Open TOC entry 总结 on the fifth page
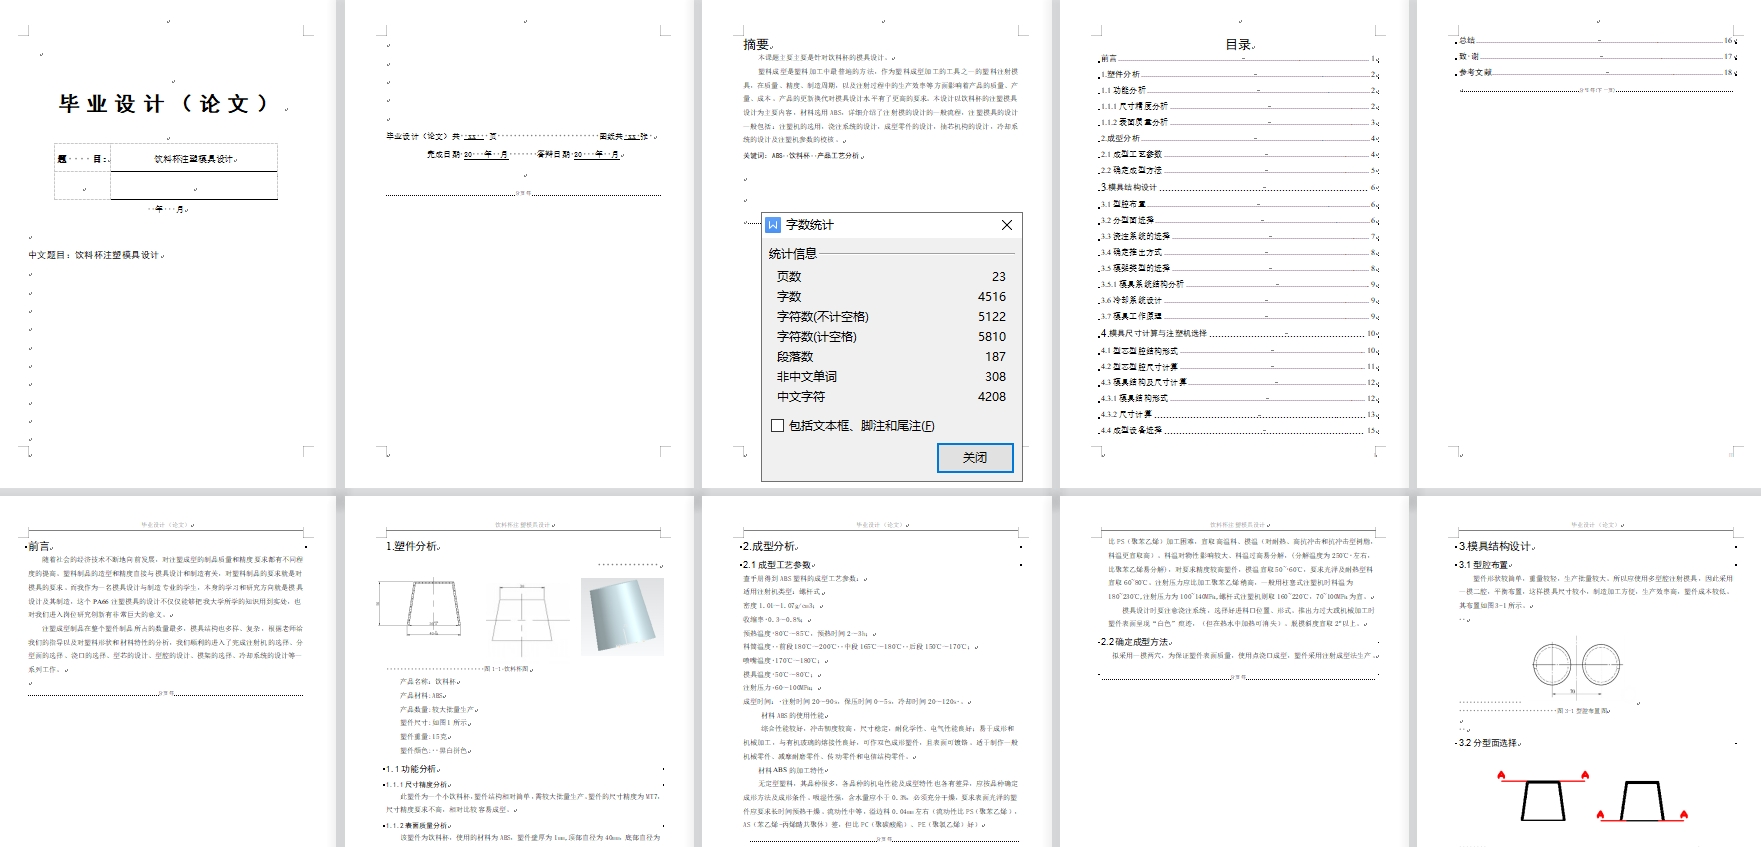The image size is (1761, 847). coord(1597,41)
